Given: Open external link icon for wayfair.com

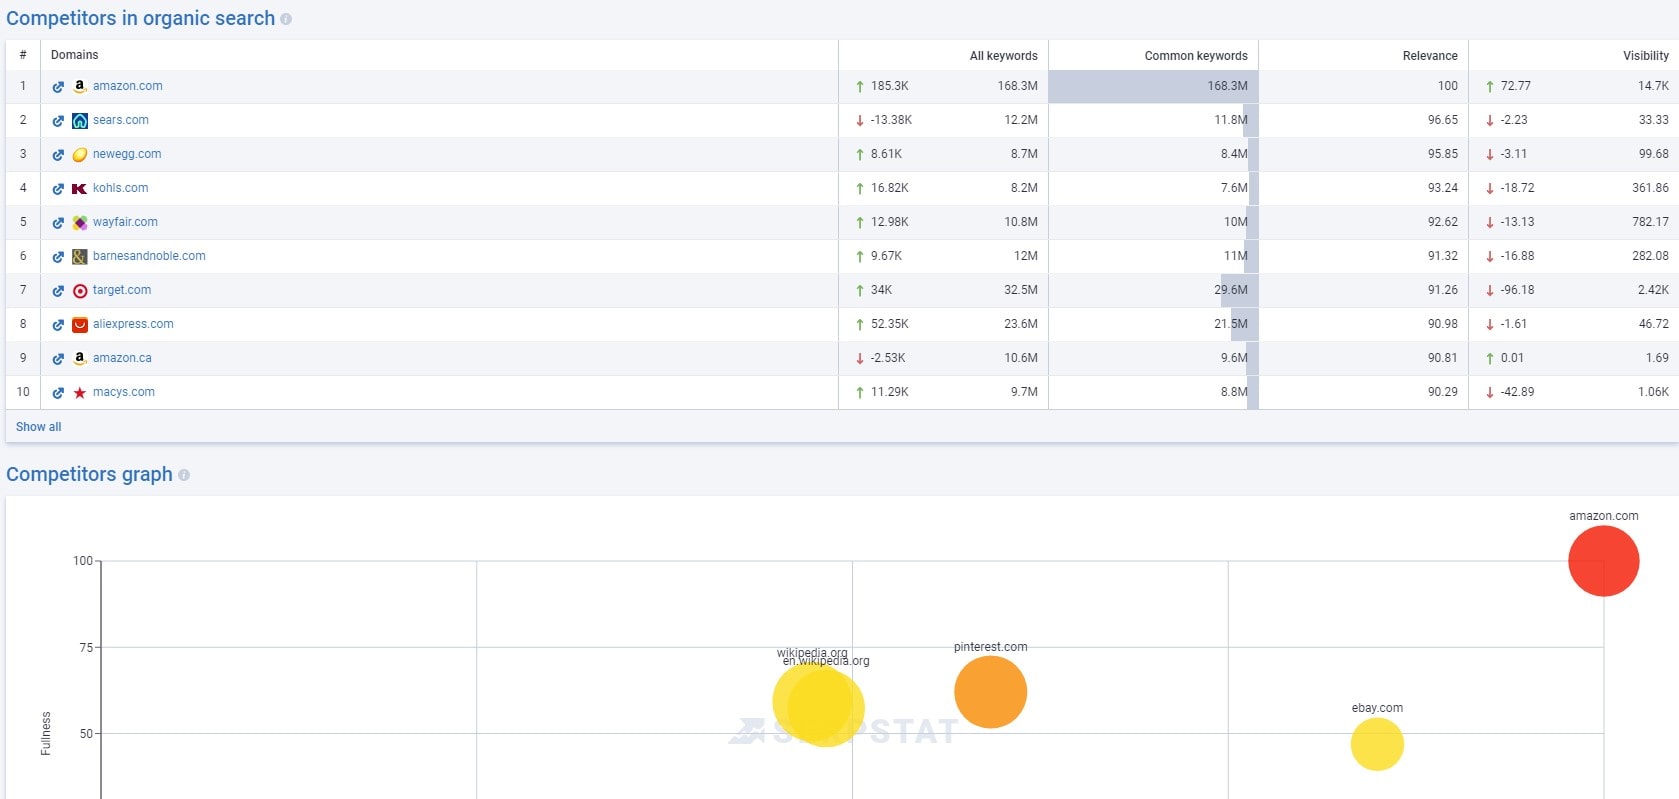Looking at the screenshot, I should point(58,223).
